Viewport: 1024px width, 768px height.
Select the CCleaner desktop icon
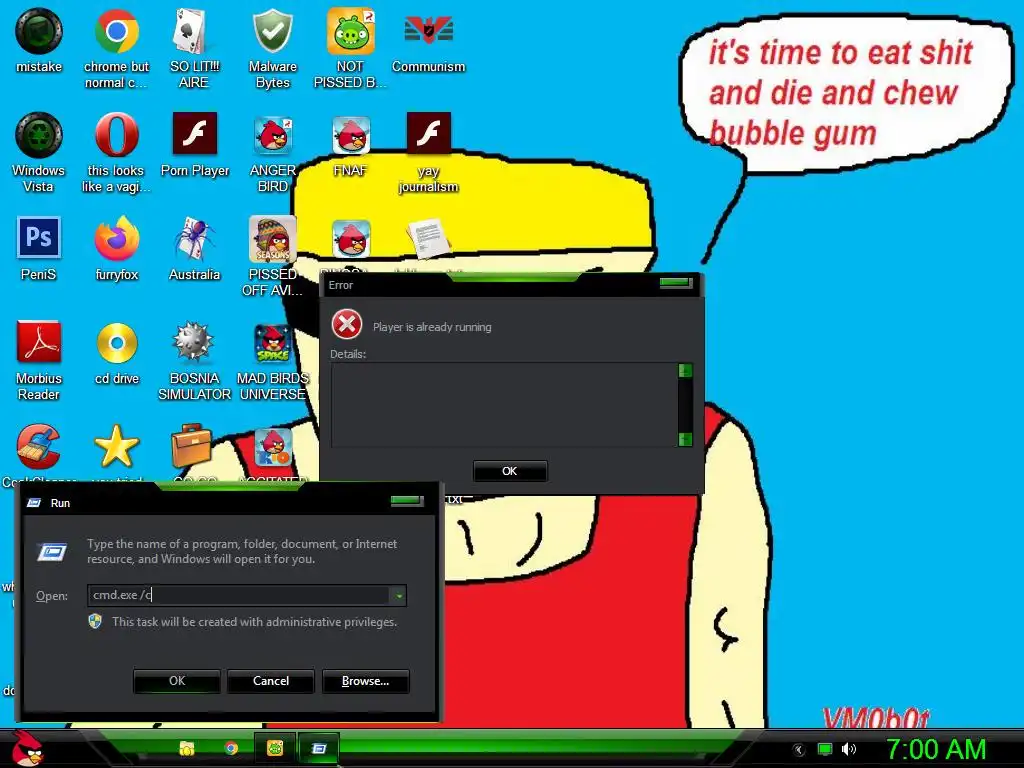coord(39,447)
